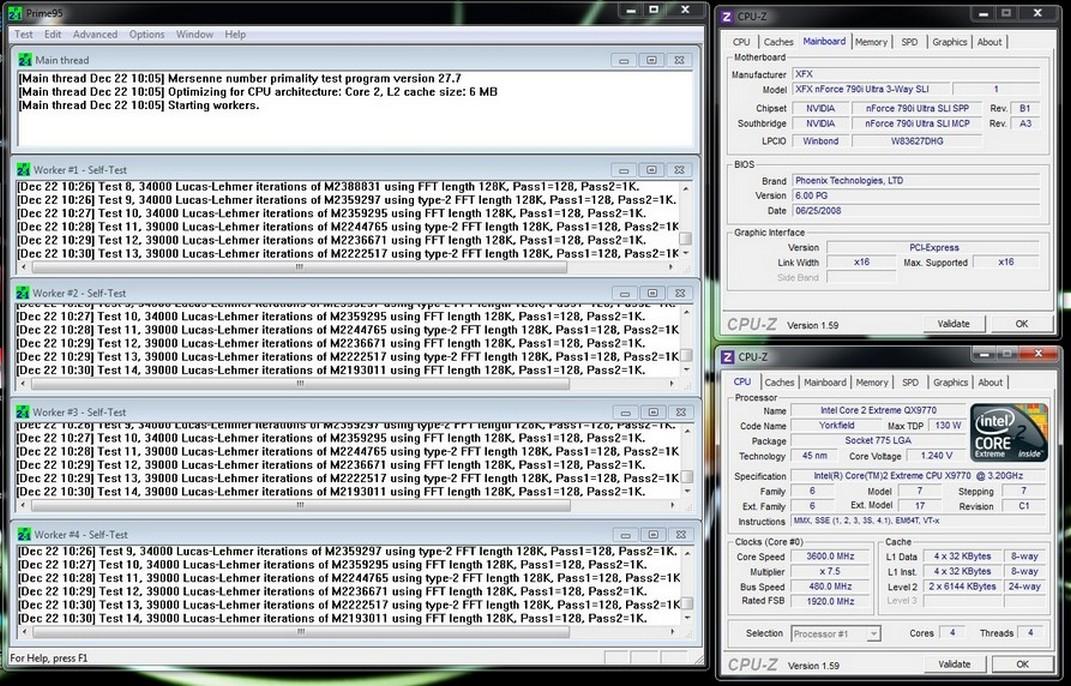This screenshot has height=686, width=1071.
Task: Open Memory tab in lower CPU-Z window
Action: point(872,383)
